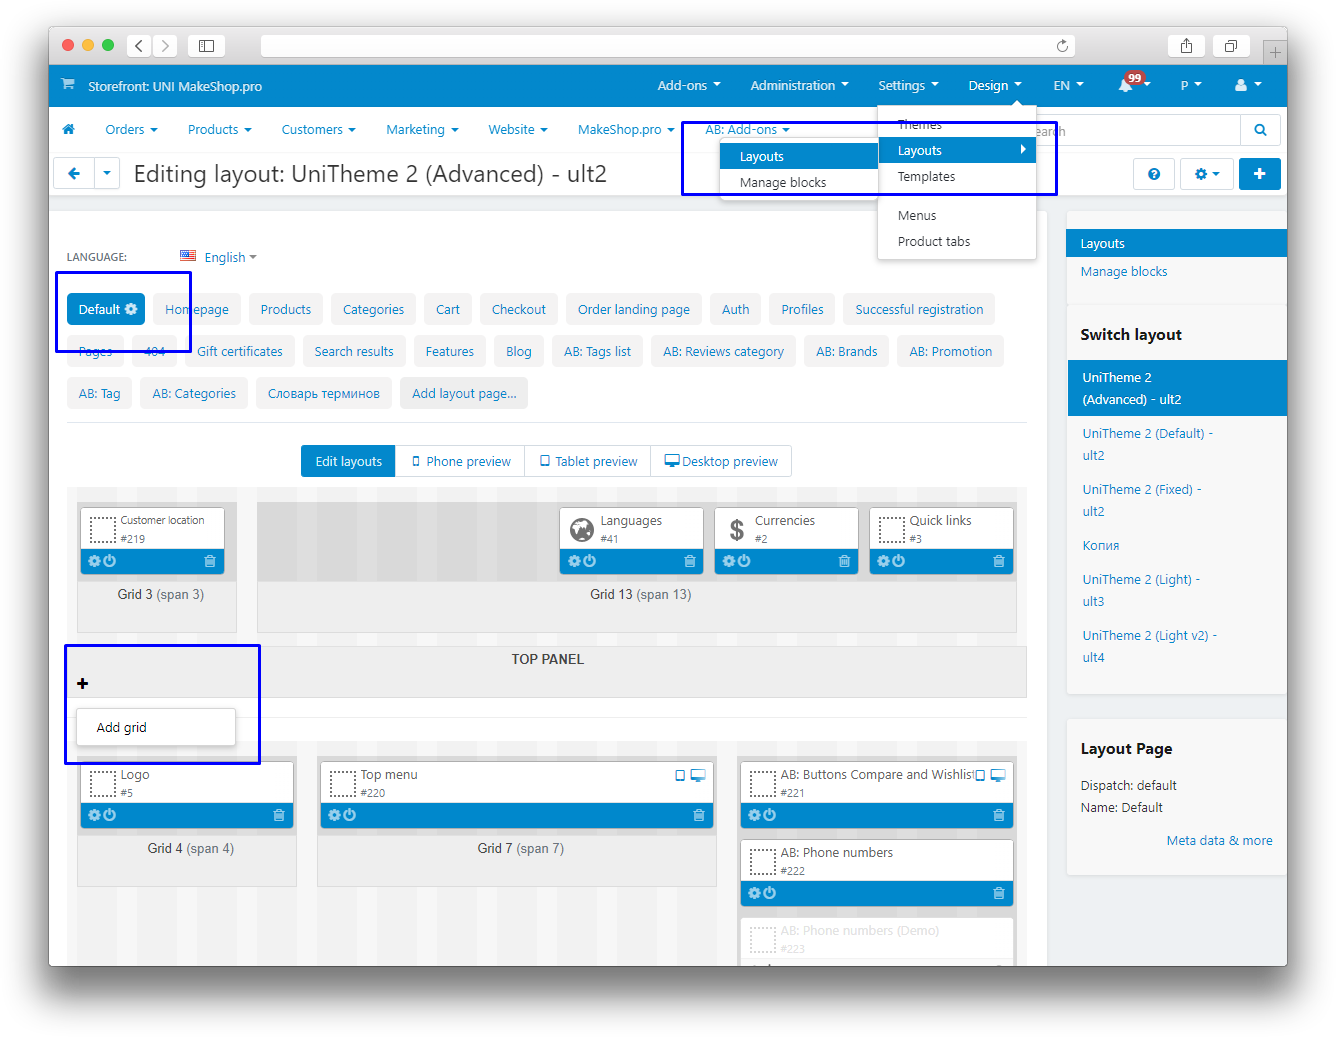
Task: Switch to the Tablet preview tab
Action: coord(588,461)
